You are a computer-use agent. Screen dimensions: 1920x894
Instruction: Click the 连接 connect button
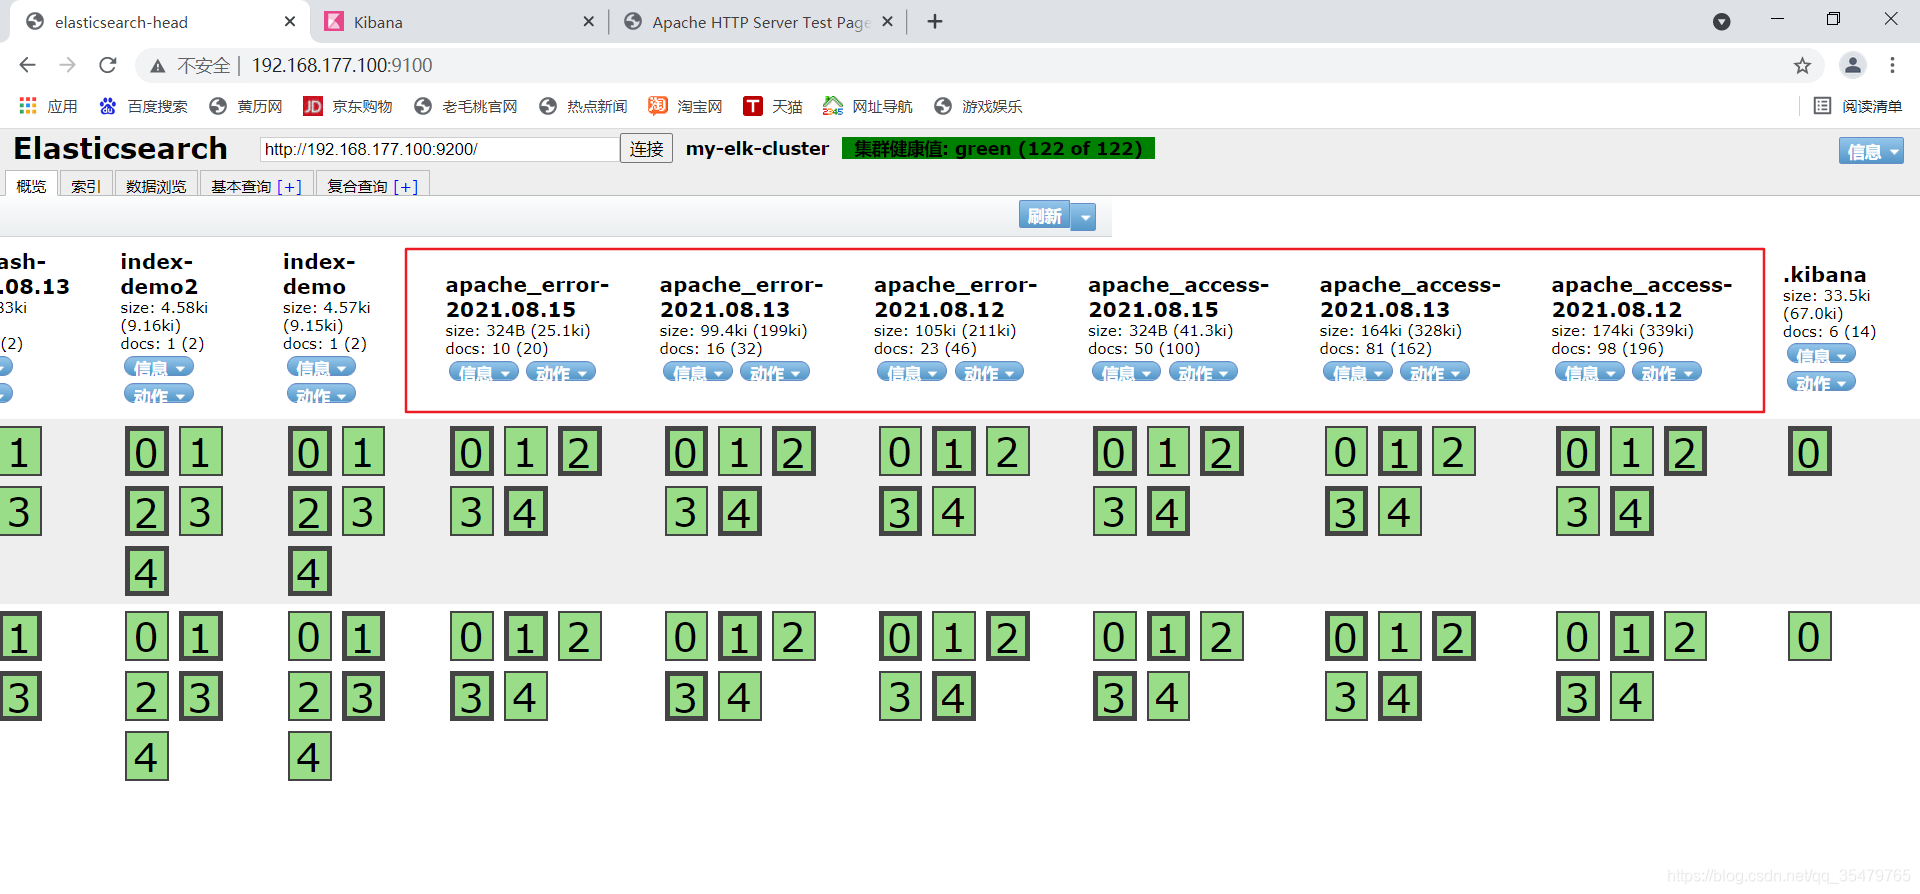pyautogui.click(x=646, y=149)
